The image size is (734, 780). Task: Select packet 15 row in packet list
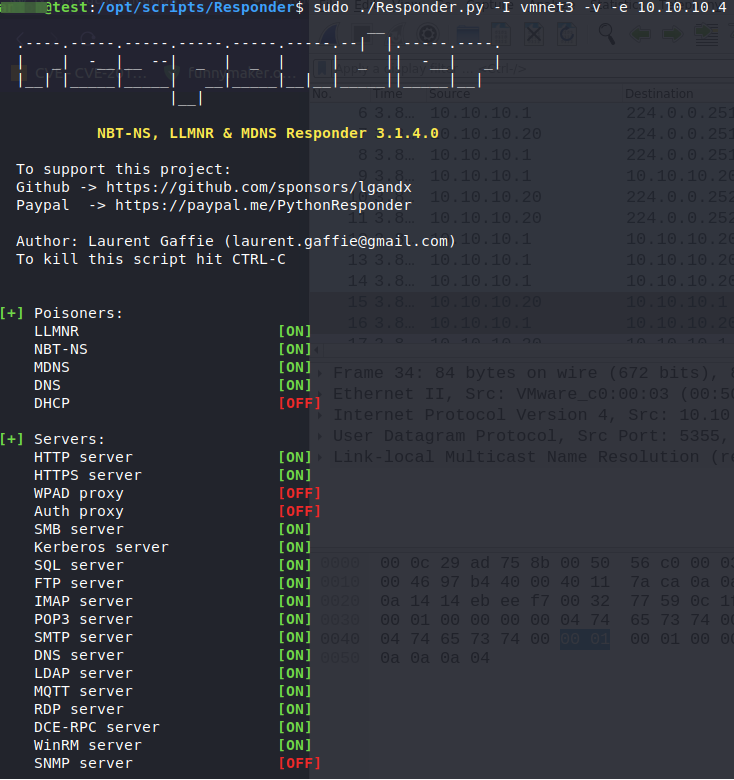tap(520, 302)
